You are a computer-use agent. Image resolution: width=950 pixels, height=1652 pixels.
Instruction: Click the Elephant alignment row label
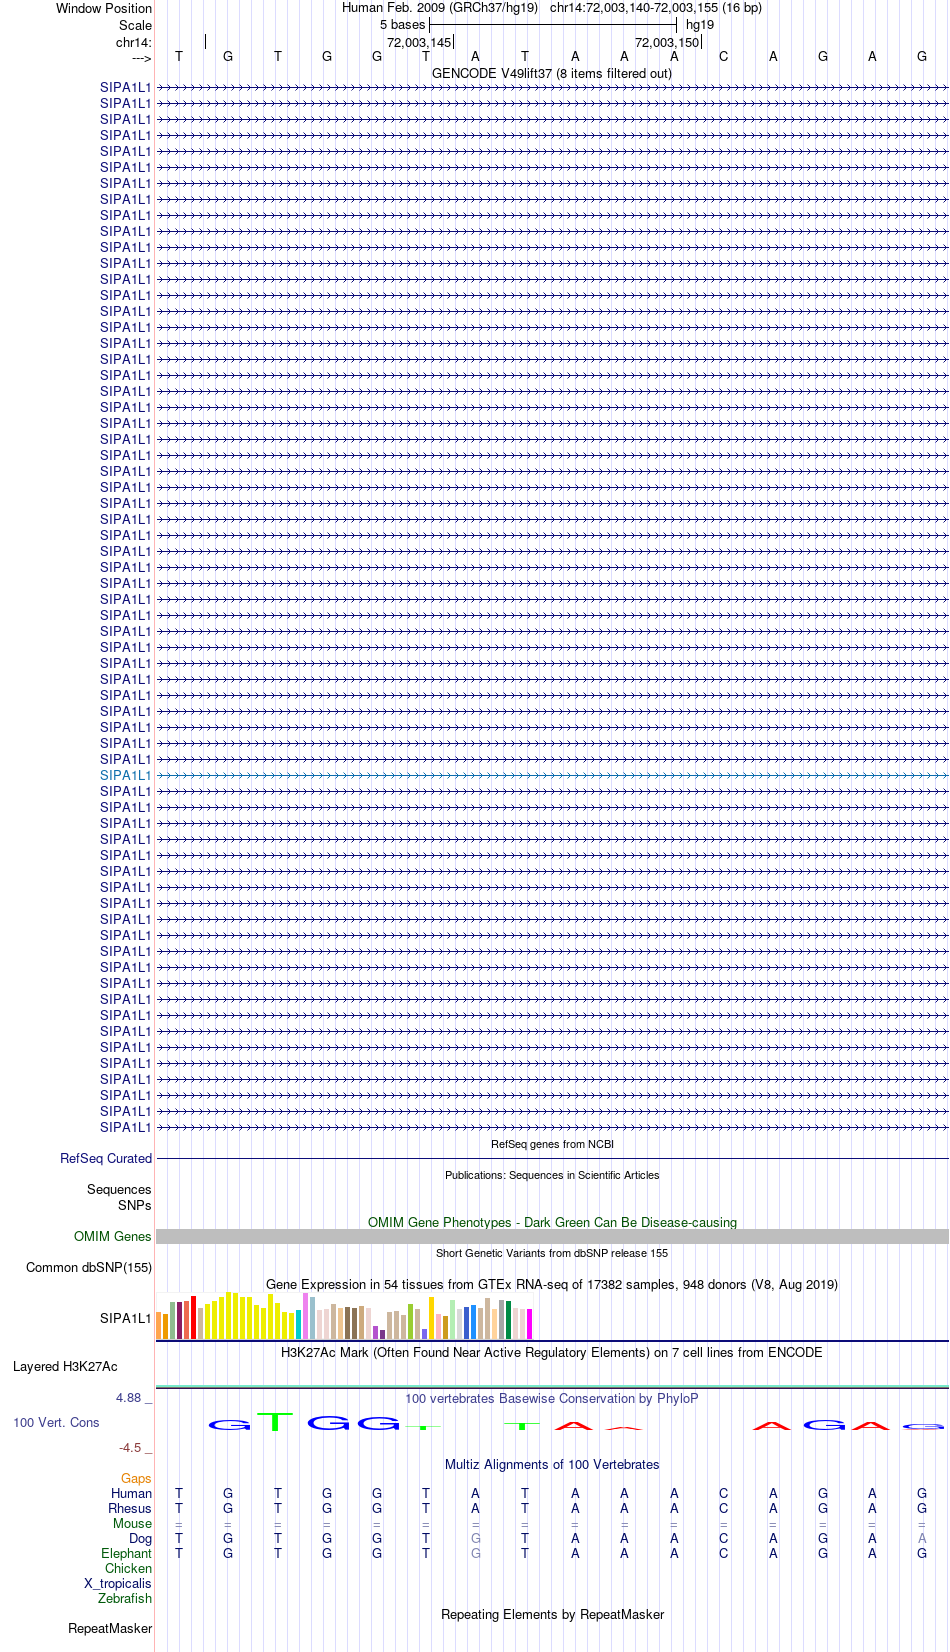tap(127, 1553)
